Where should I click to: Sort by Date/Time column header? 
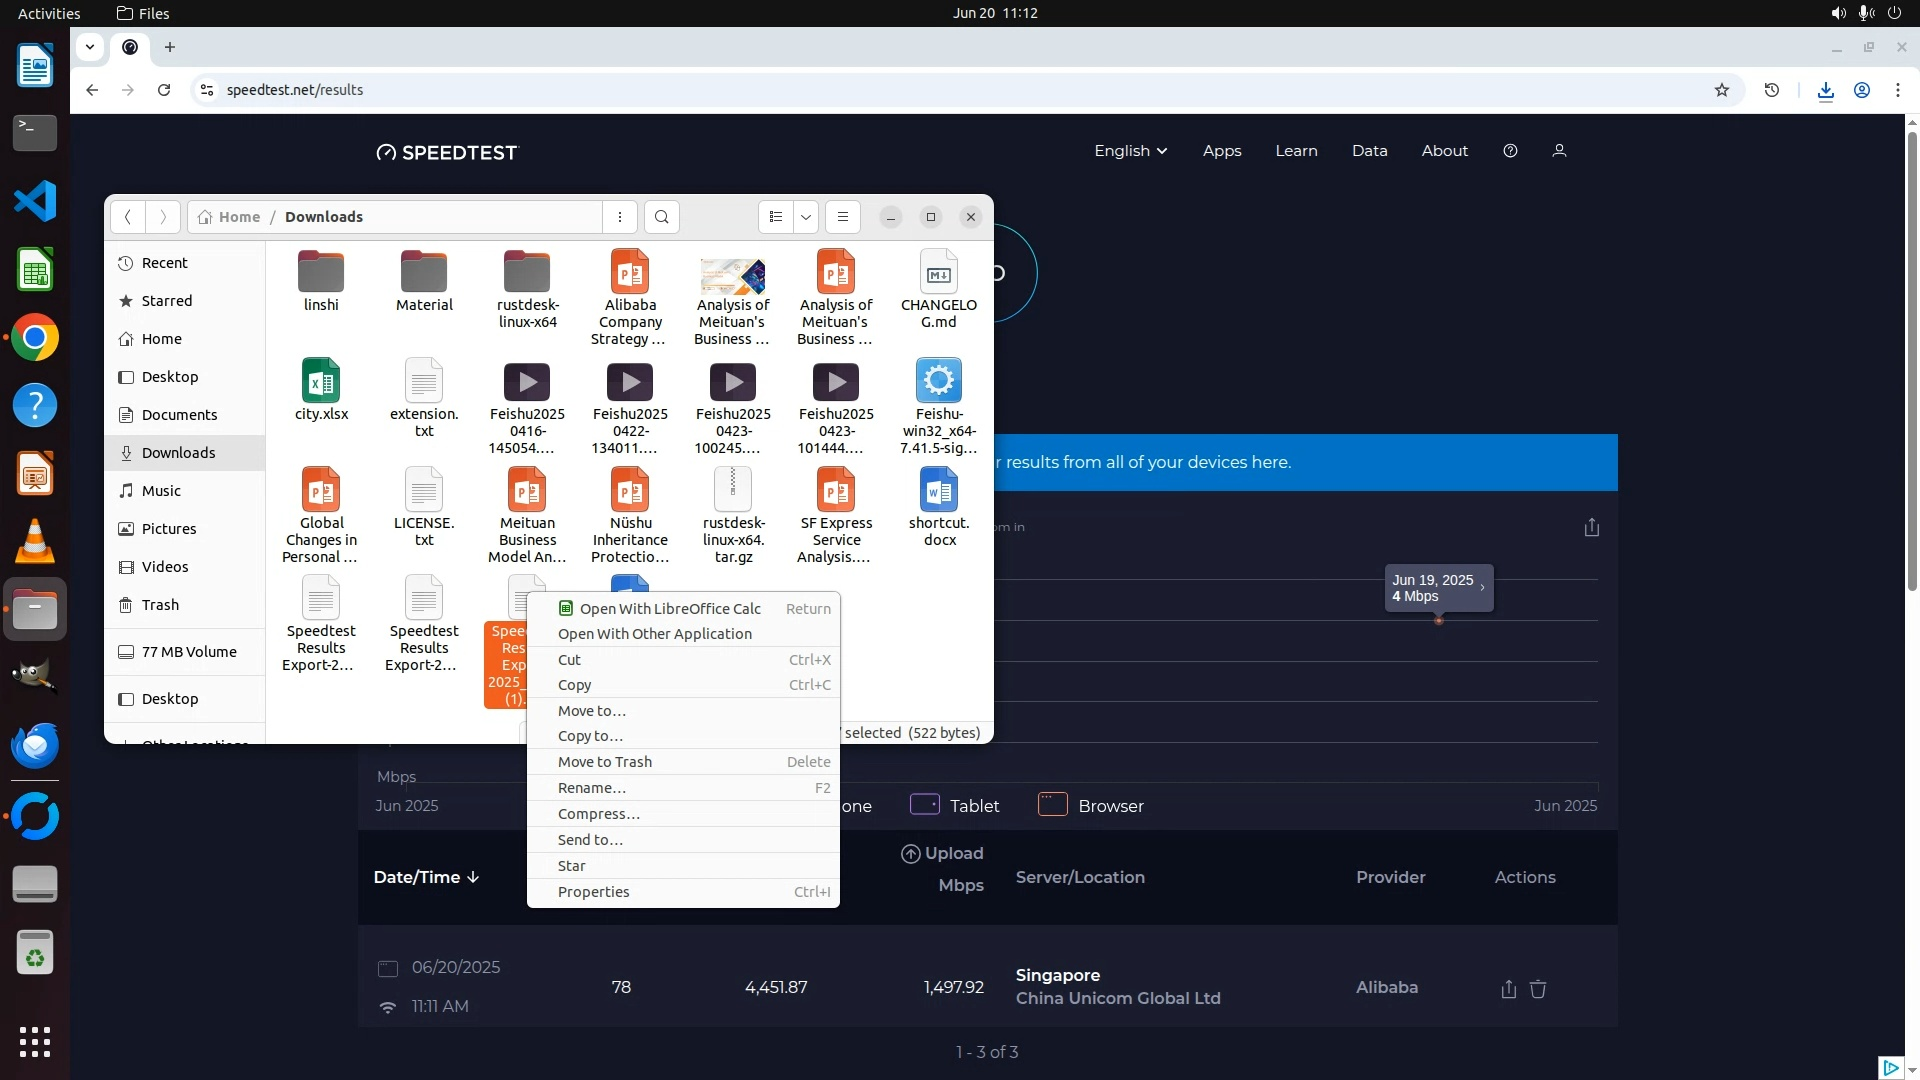[x=426, y=877]
